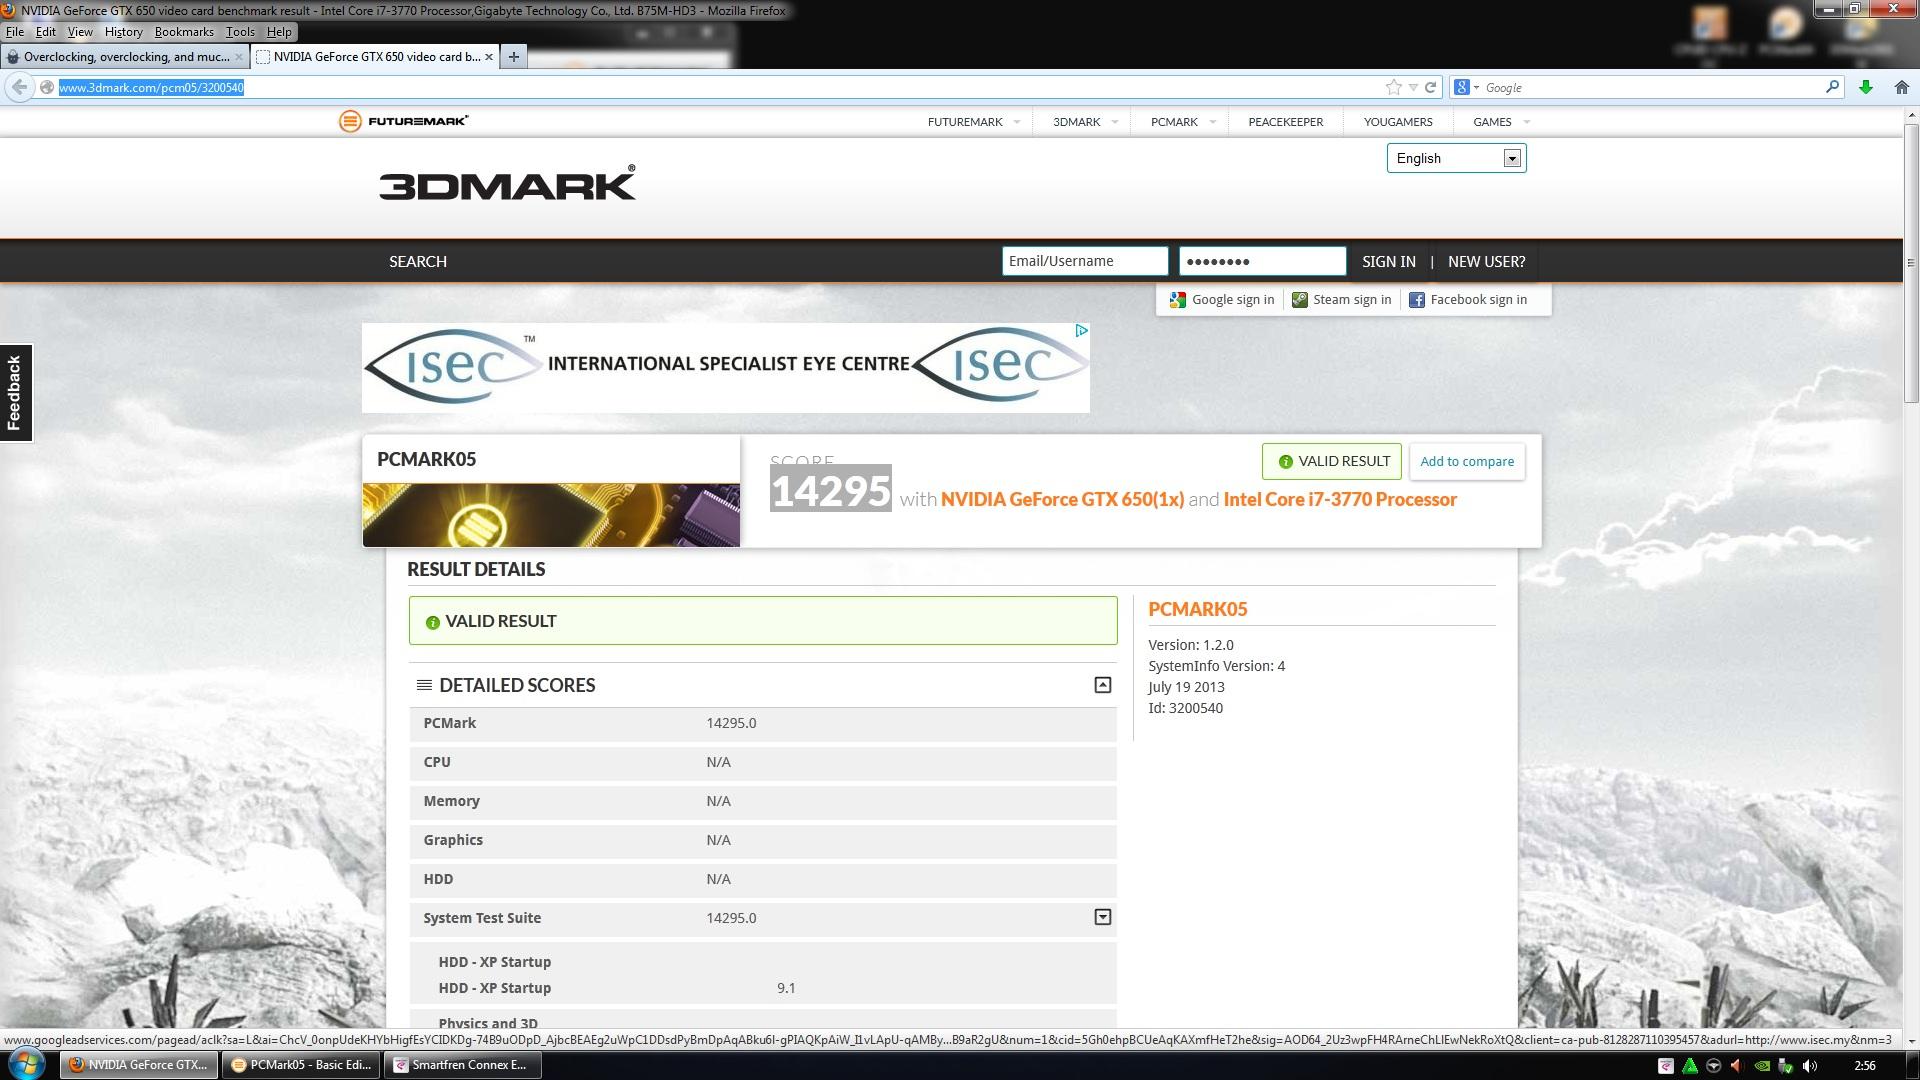The width and height of the screenshot is (1920, 1080).
Task: Reload the page with the refresh icon
Action: click(x=1430, y=87)
